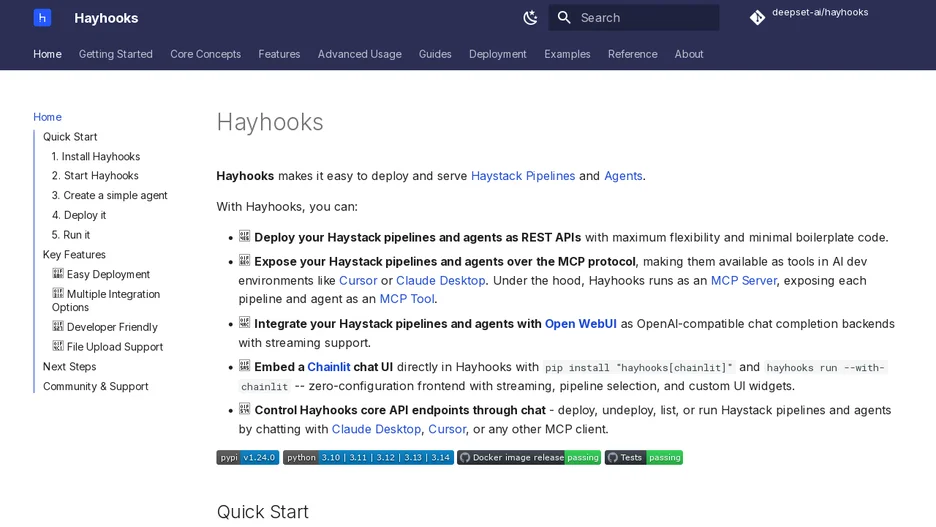Click the Quick Start section heading
The image size is (936, 527).
click(x=263, y=511)
